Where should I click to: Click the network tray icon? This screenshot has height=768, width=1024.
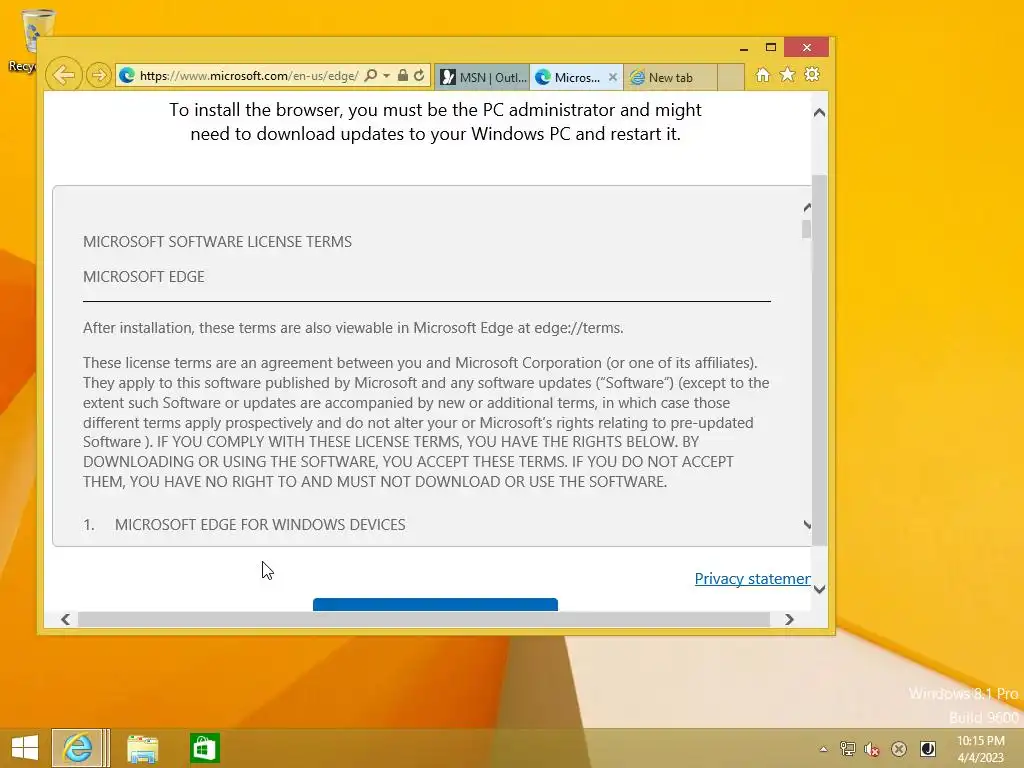(848, 749)
